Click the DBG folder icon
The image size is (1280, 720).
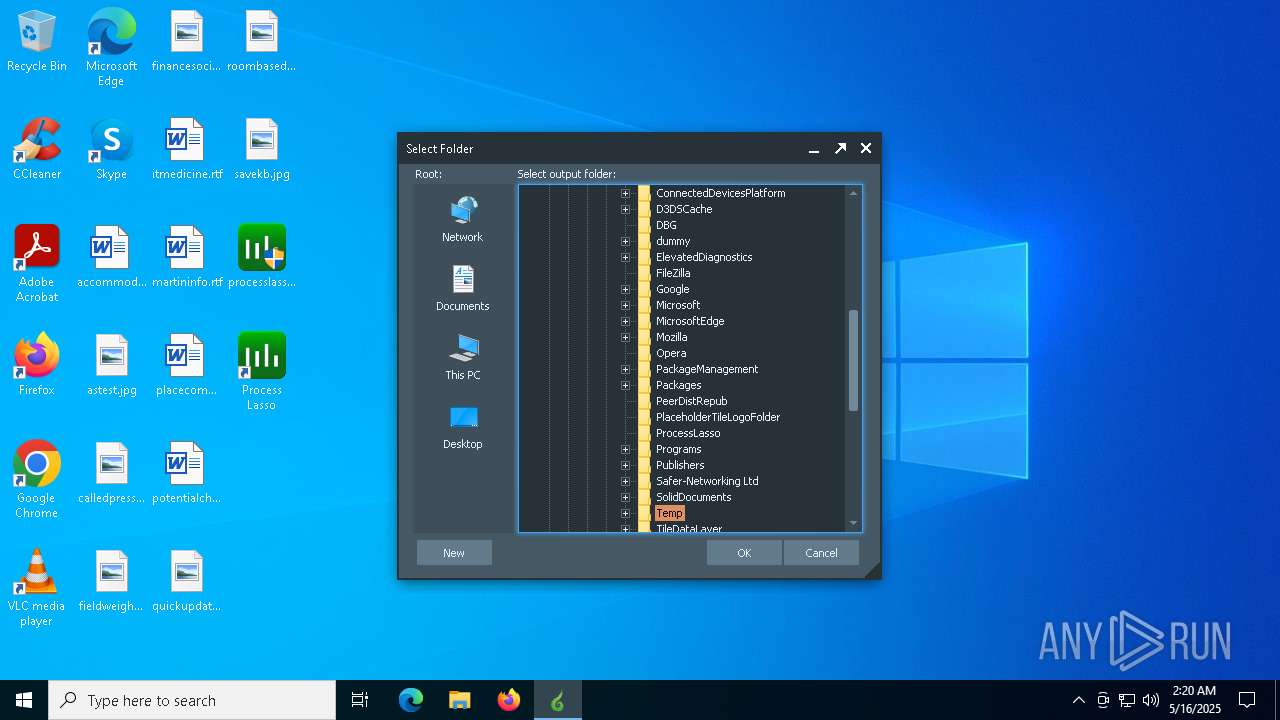coord(645,225)
